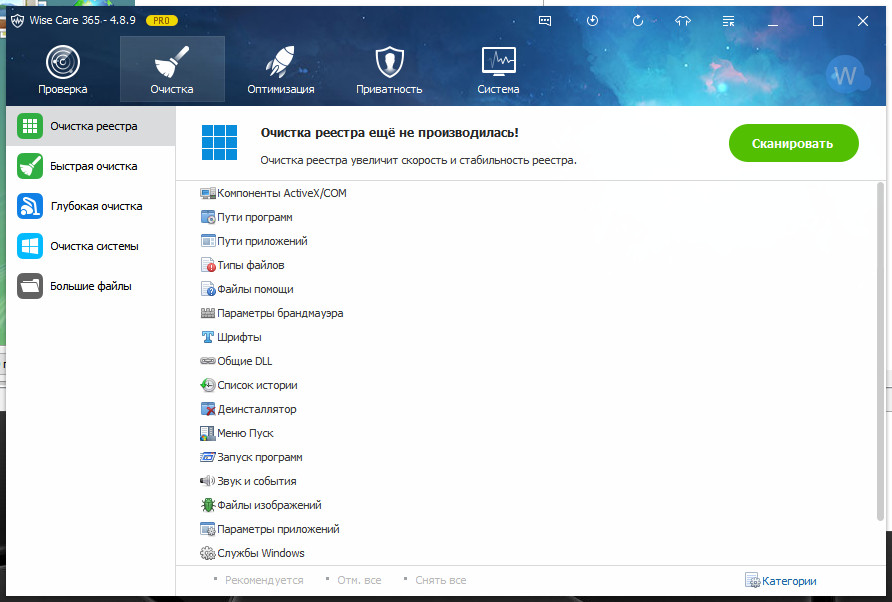892x602 pixels.
Task: Click the circular arrow icon in title bar
Action: pyautogui.click(x=638, y=21)
